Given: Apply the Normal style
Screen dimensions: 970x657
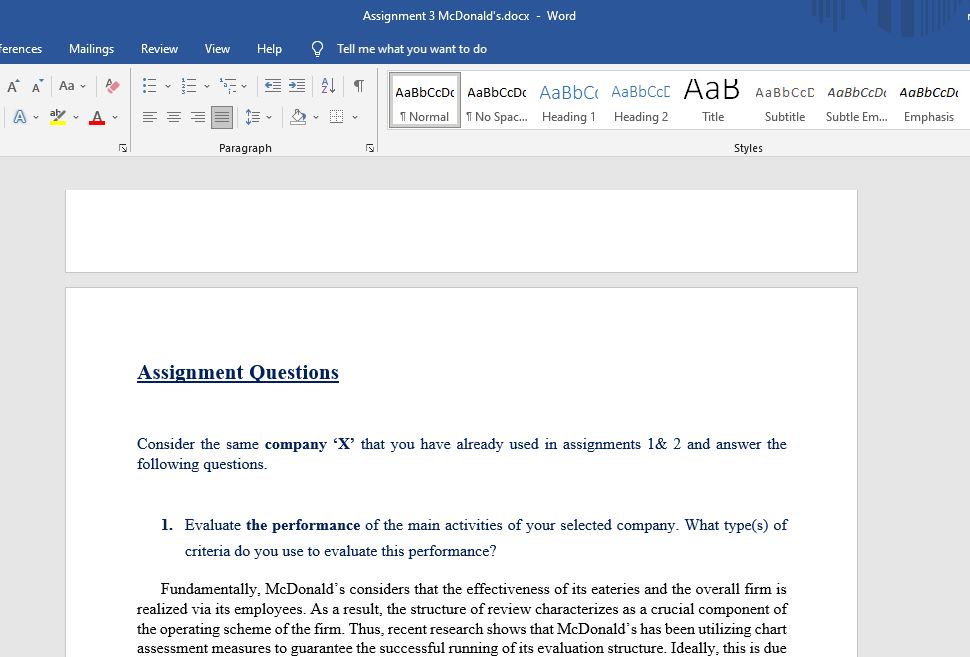Looking at the screenshot, I should 424,100.
